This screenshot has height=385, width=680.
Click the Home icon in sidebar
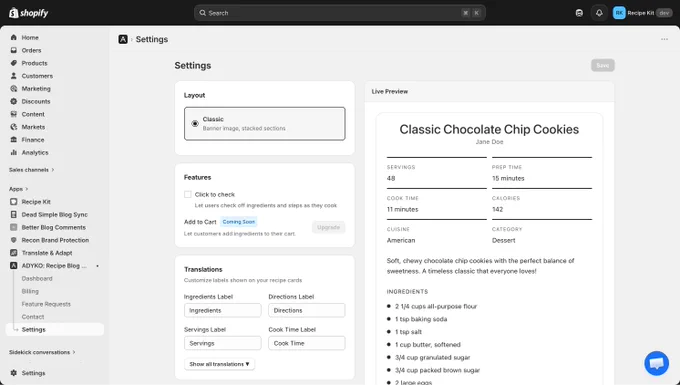click(x=14, y=38)
